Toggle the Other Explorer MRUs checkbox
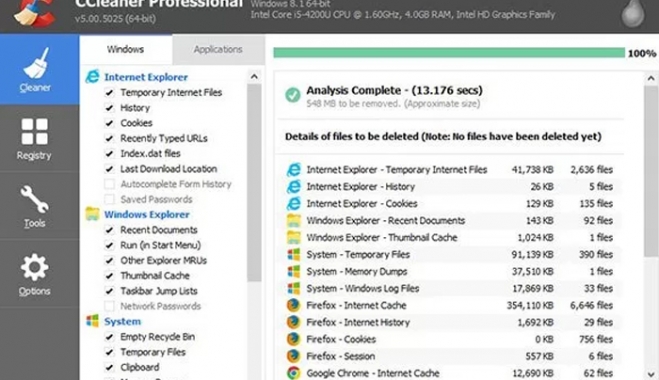 pos(109,260)
